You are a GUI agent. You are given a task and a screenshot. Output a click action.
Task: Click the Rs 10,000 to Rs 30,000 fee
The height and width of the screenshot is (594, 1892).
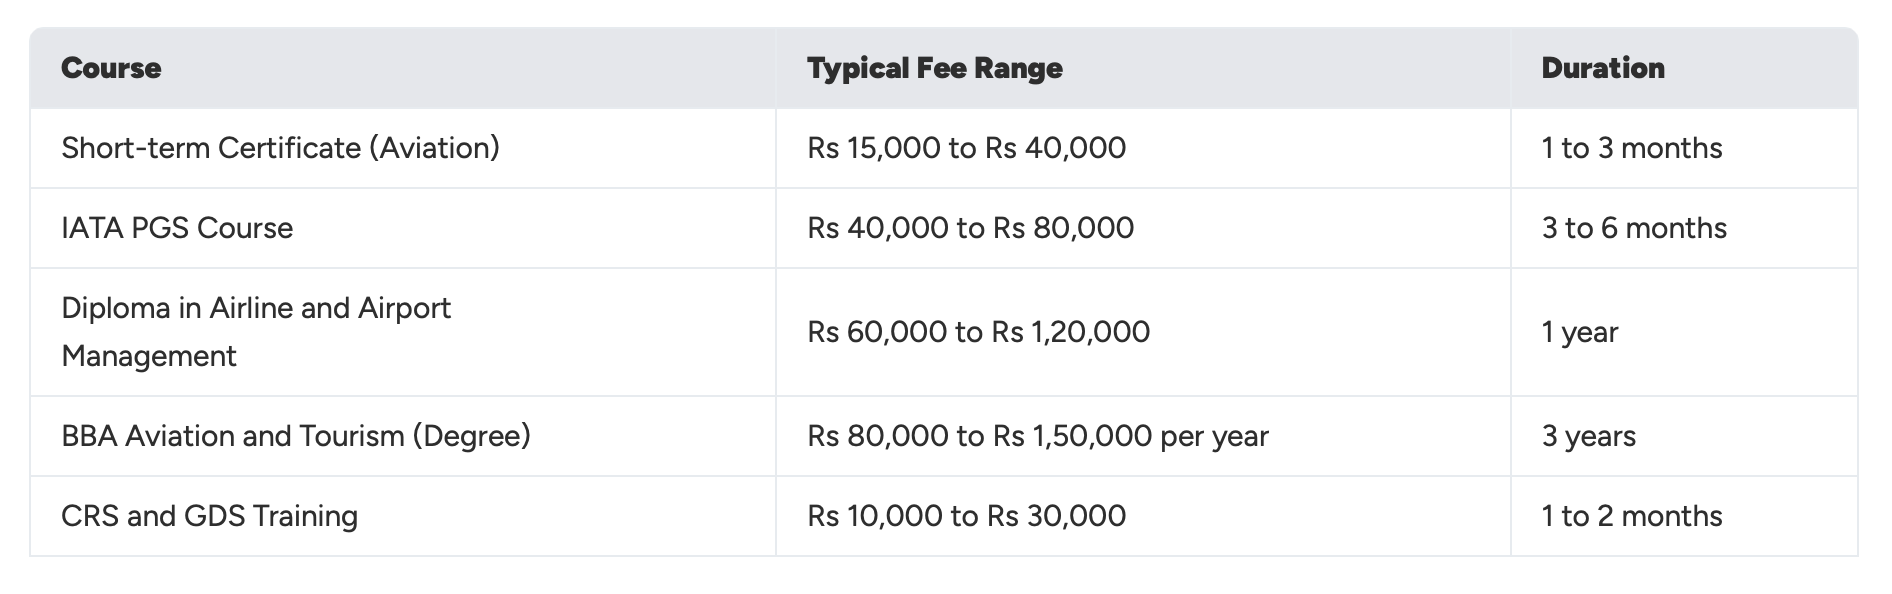966,516
